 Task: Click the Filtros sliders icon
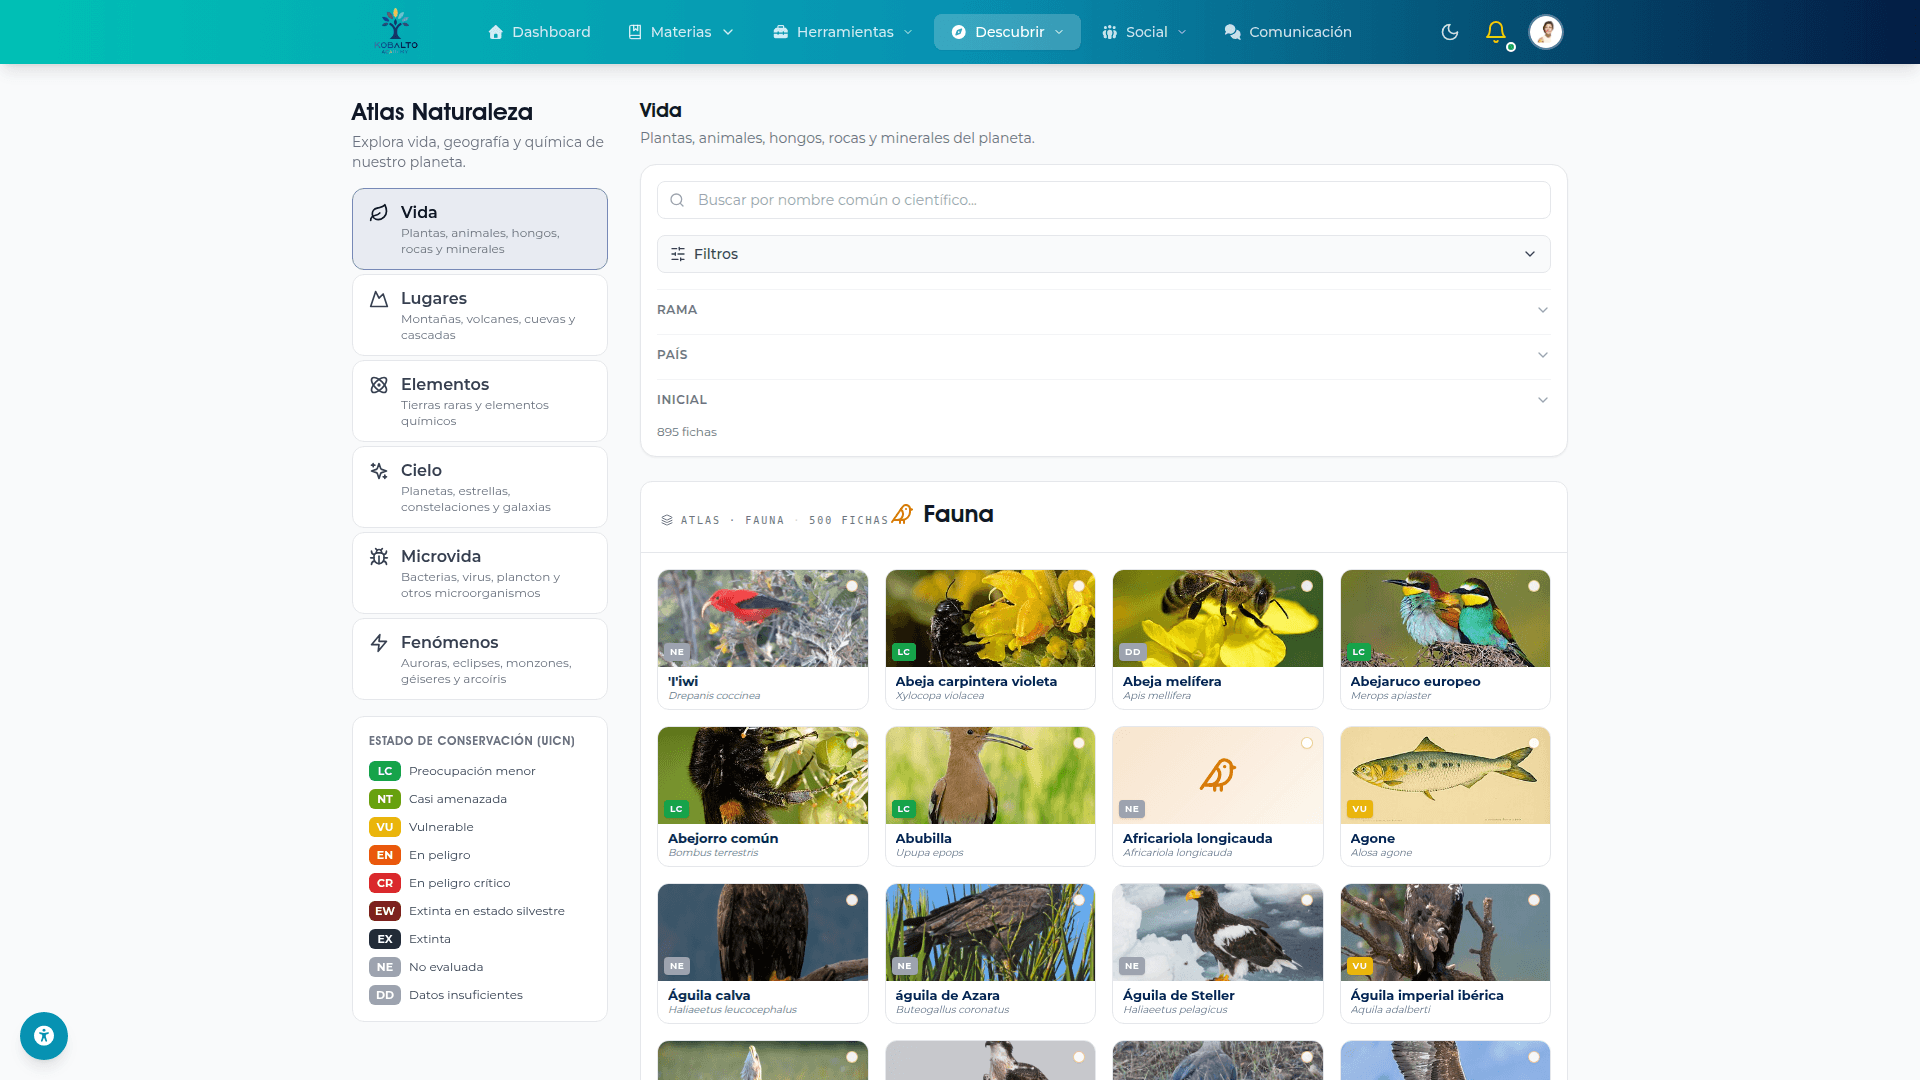coord(678,254)
